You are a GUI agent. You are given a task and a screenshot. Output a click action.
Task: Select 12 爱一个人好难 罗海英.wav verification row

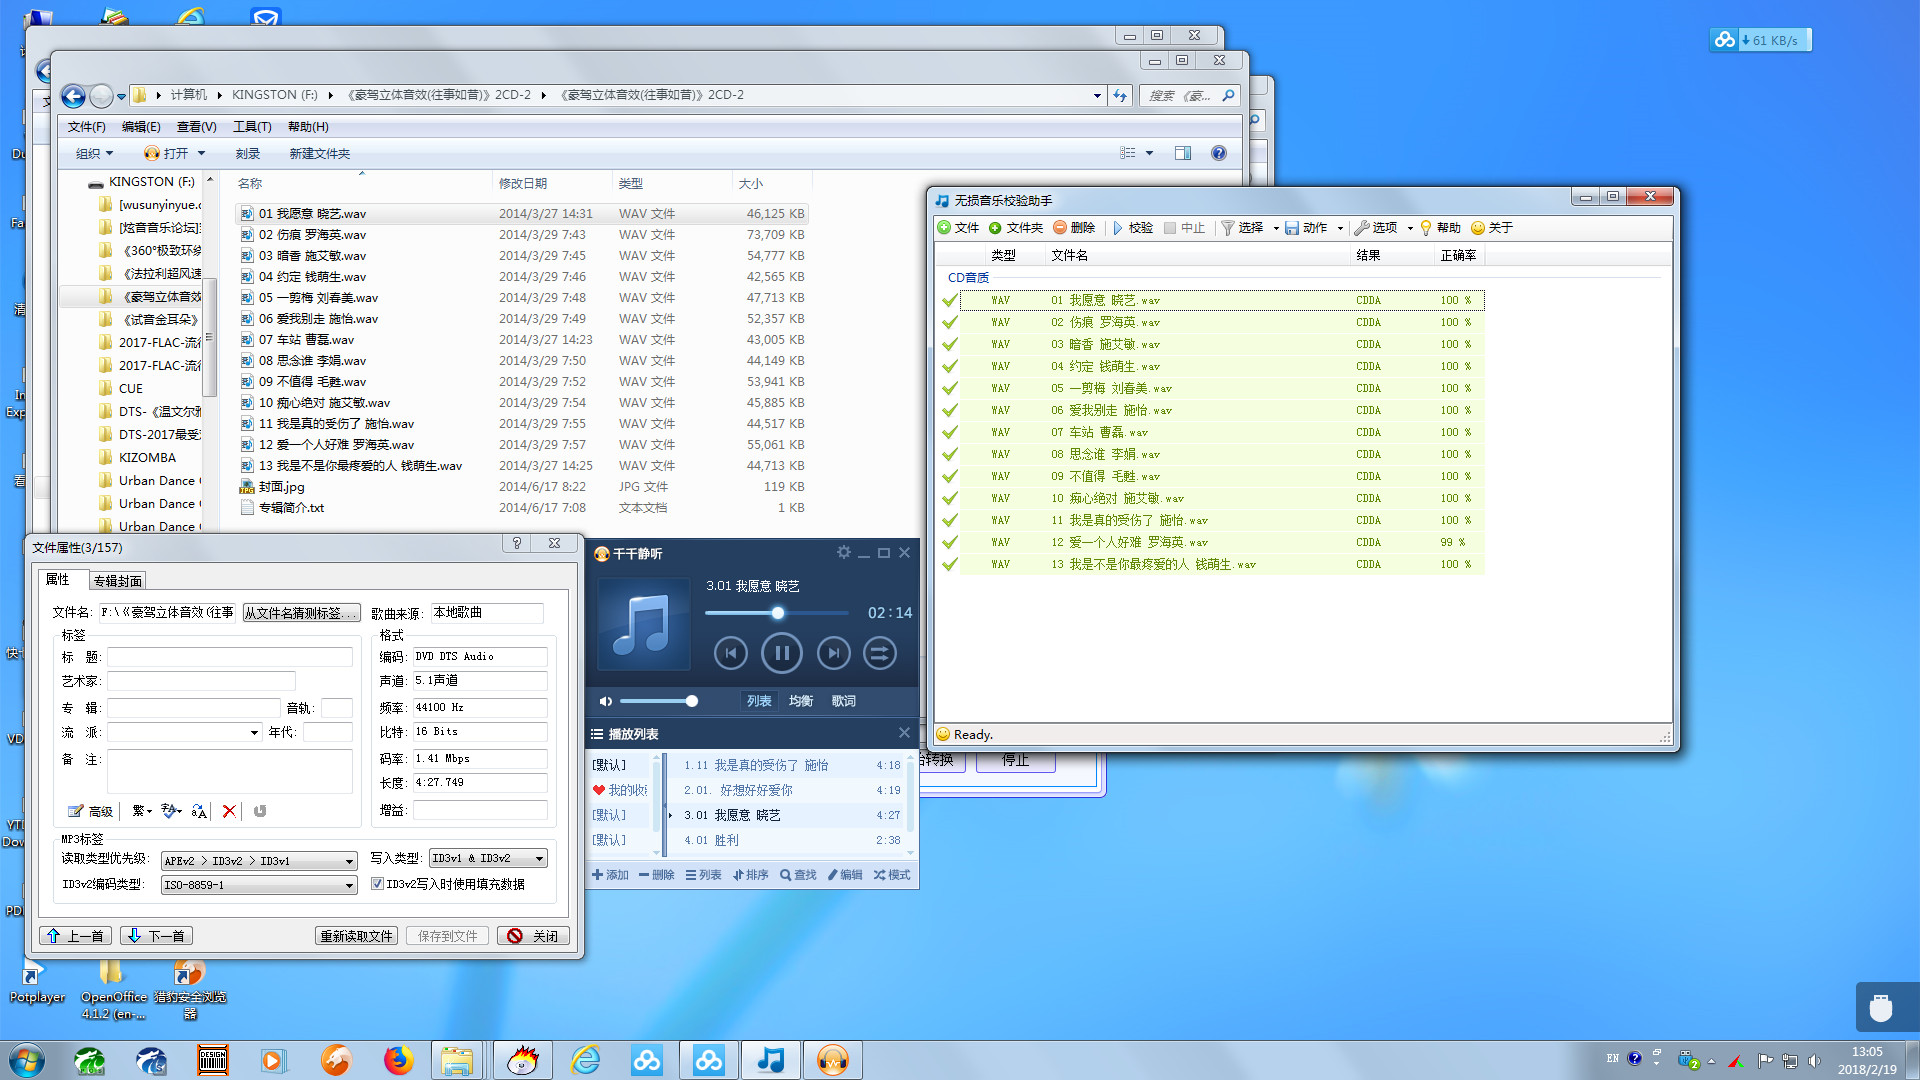tap(1222, 542)
